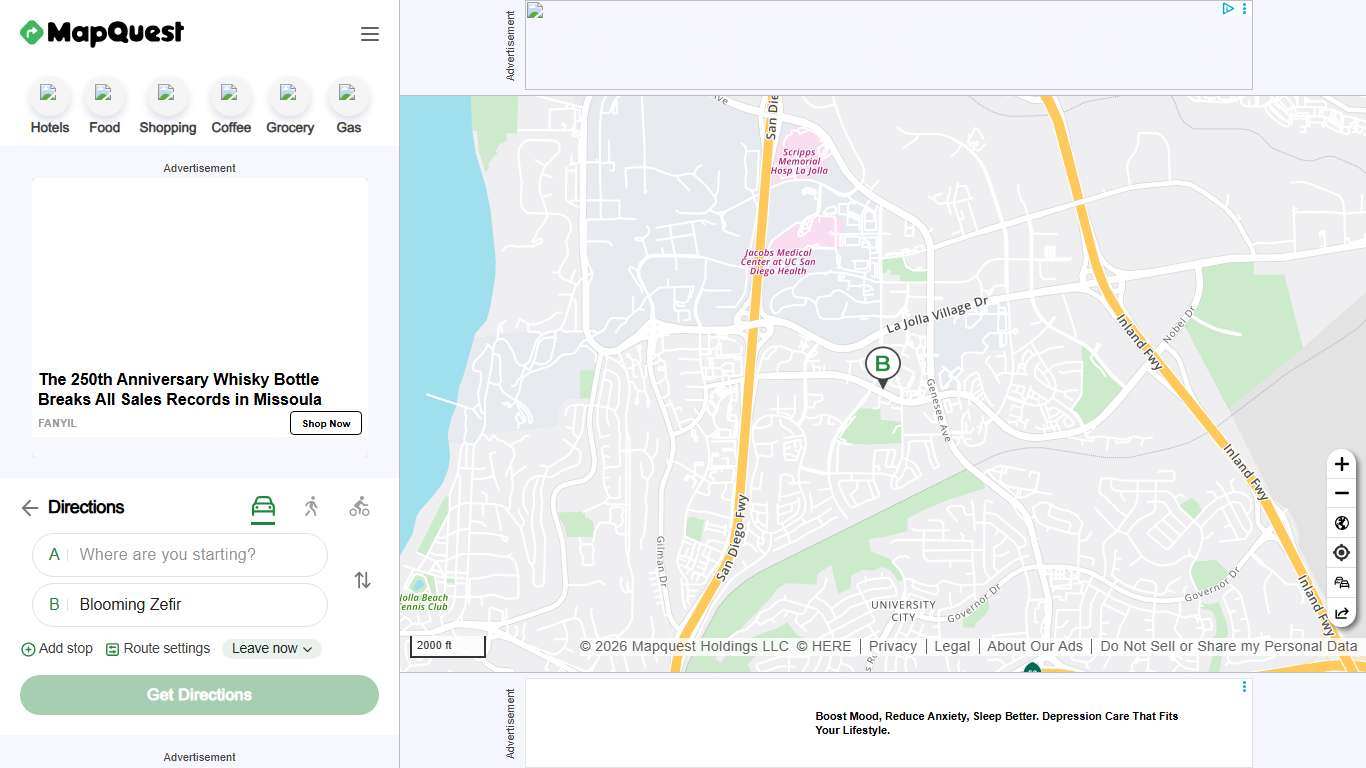Click the Add stop option
The image size is (1366, 768).
[57, 648]
